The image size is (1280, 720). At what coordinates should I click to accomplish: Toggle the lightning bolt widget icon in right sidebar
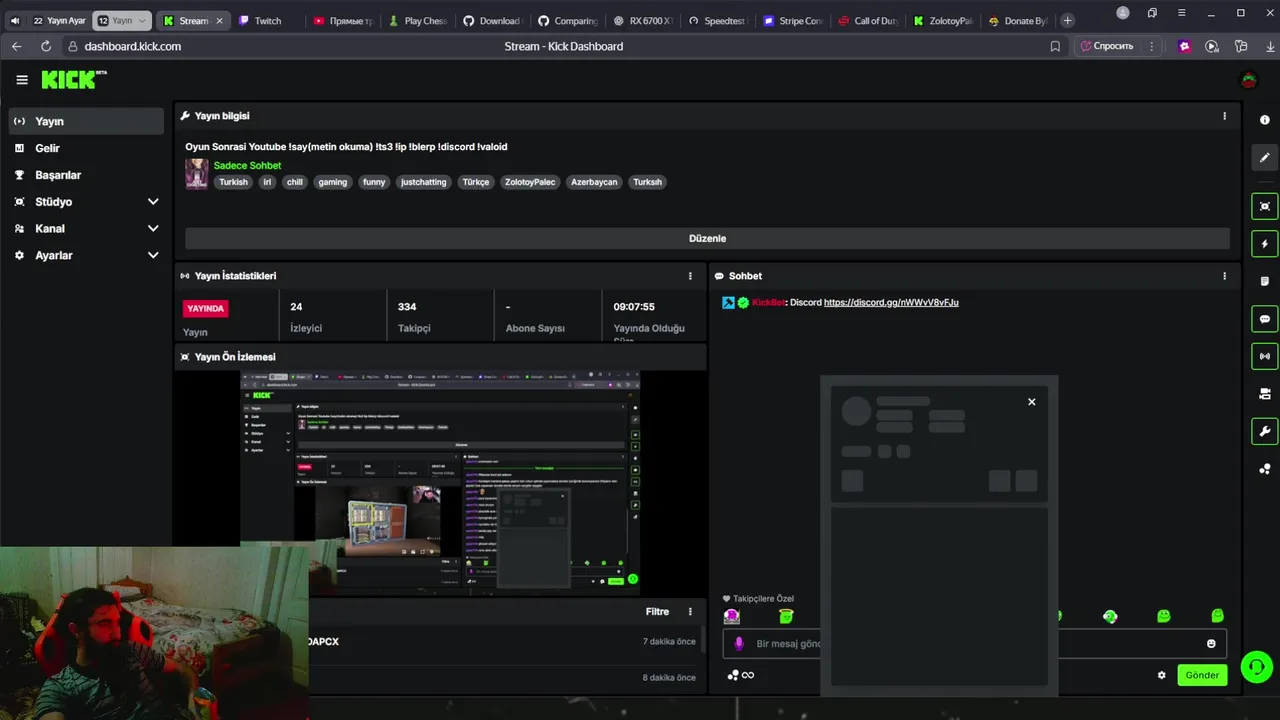point(1265,244)
